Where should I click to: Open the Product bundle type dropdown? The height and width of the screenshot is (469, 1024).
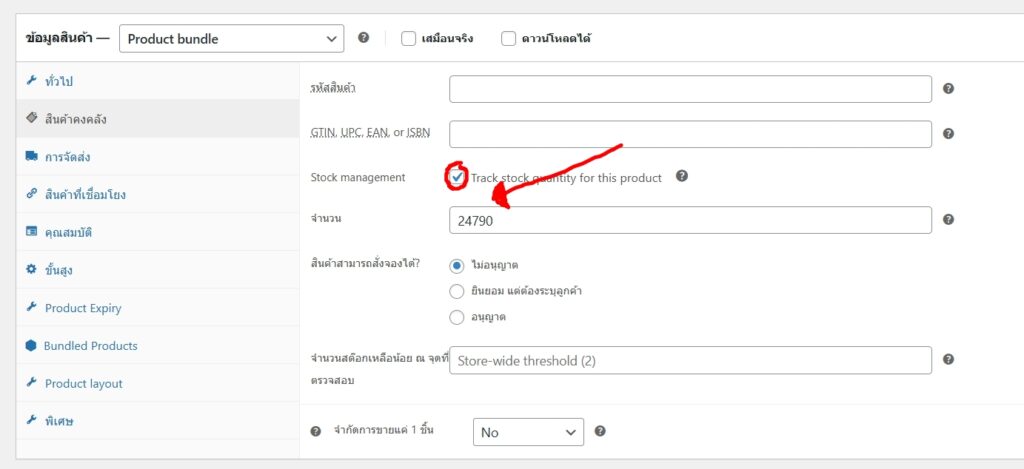231,39
